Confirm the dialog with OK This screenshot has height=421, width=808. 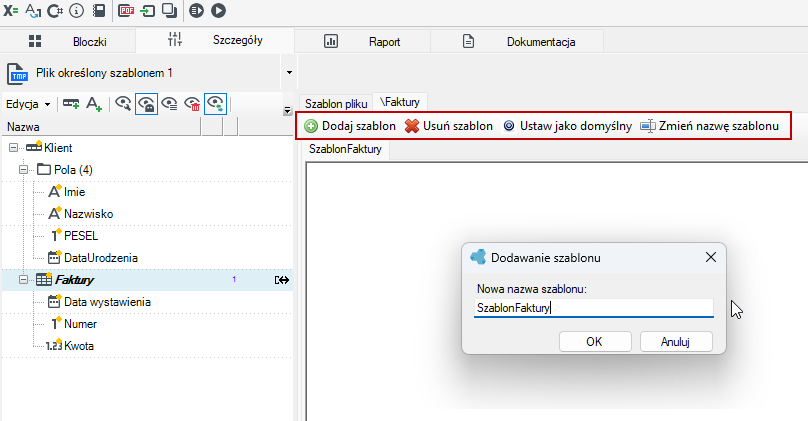(x=595, y=342)
